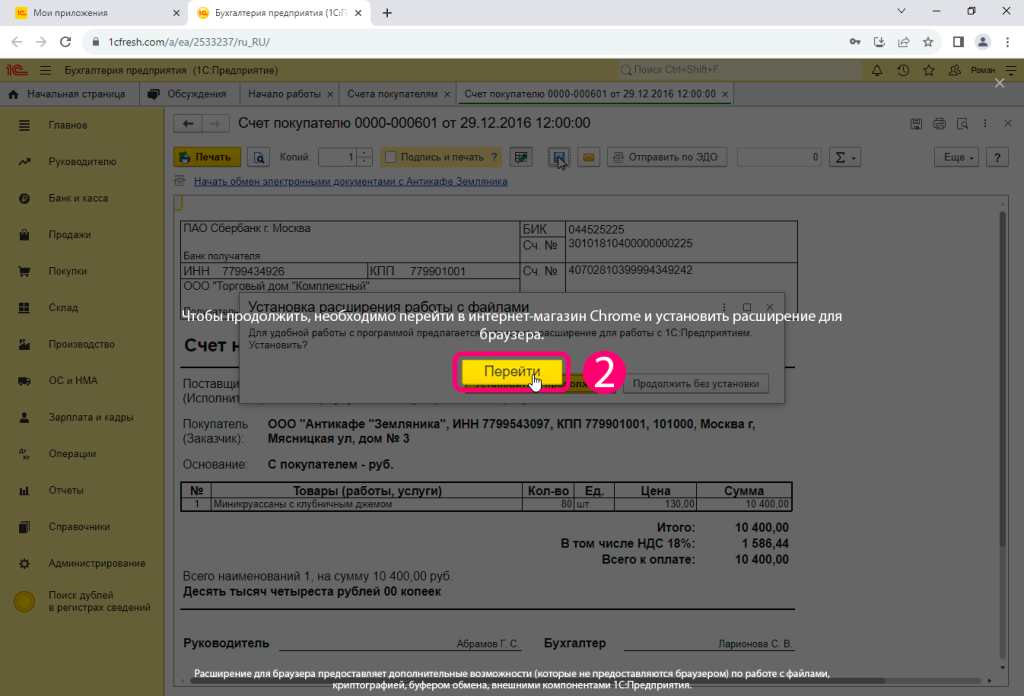Open the Chrome tab search chevron
This screenshot has width=1024, height=696.
pyautogui.click(x=901, y=11)
